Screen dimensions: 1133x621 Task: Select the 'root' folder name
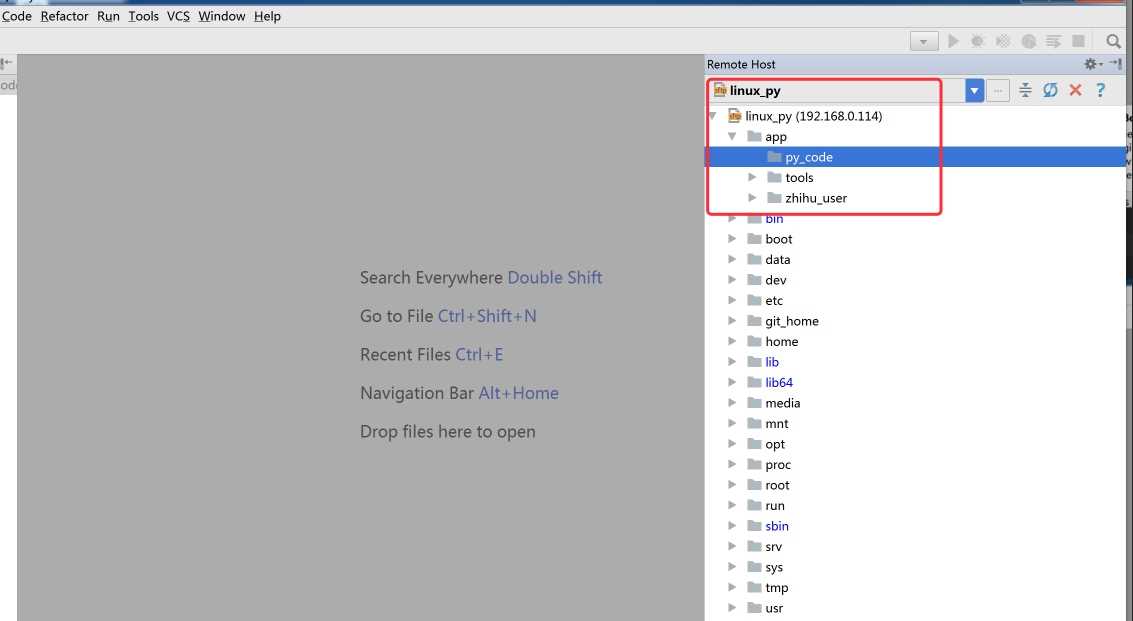[x=777, y=485]
